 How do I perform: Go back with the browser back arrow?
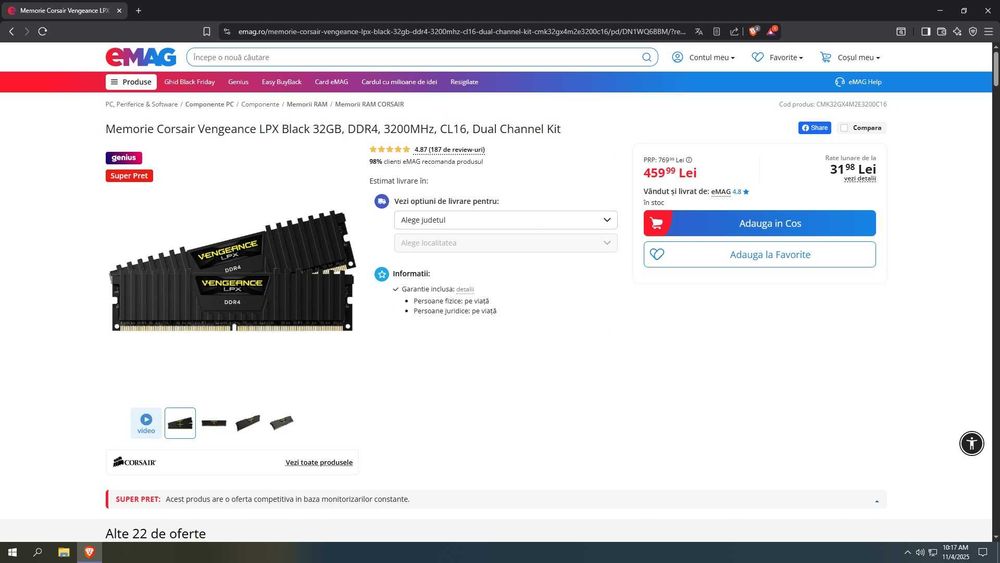(x=11, y=31)
